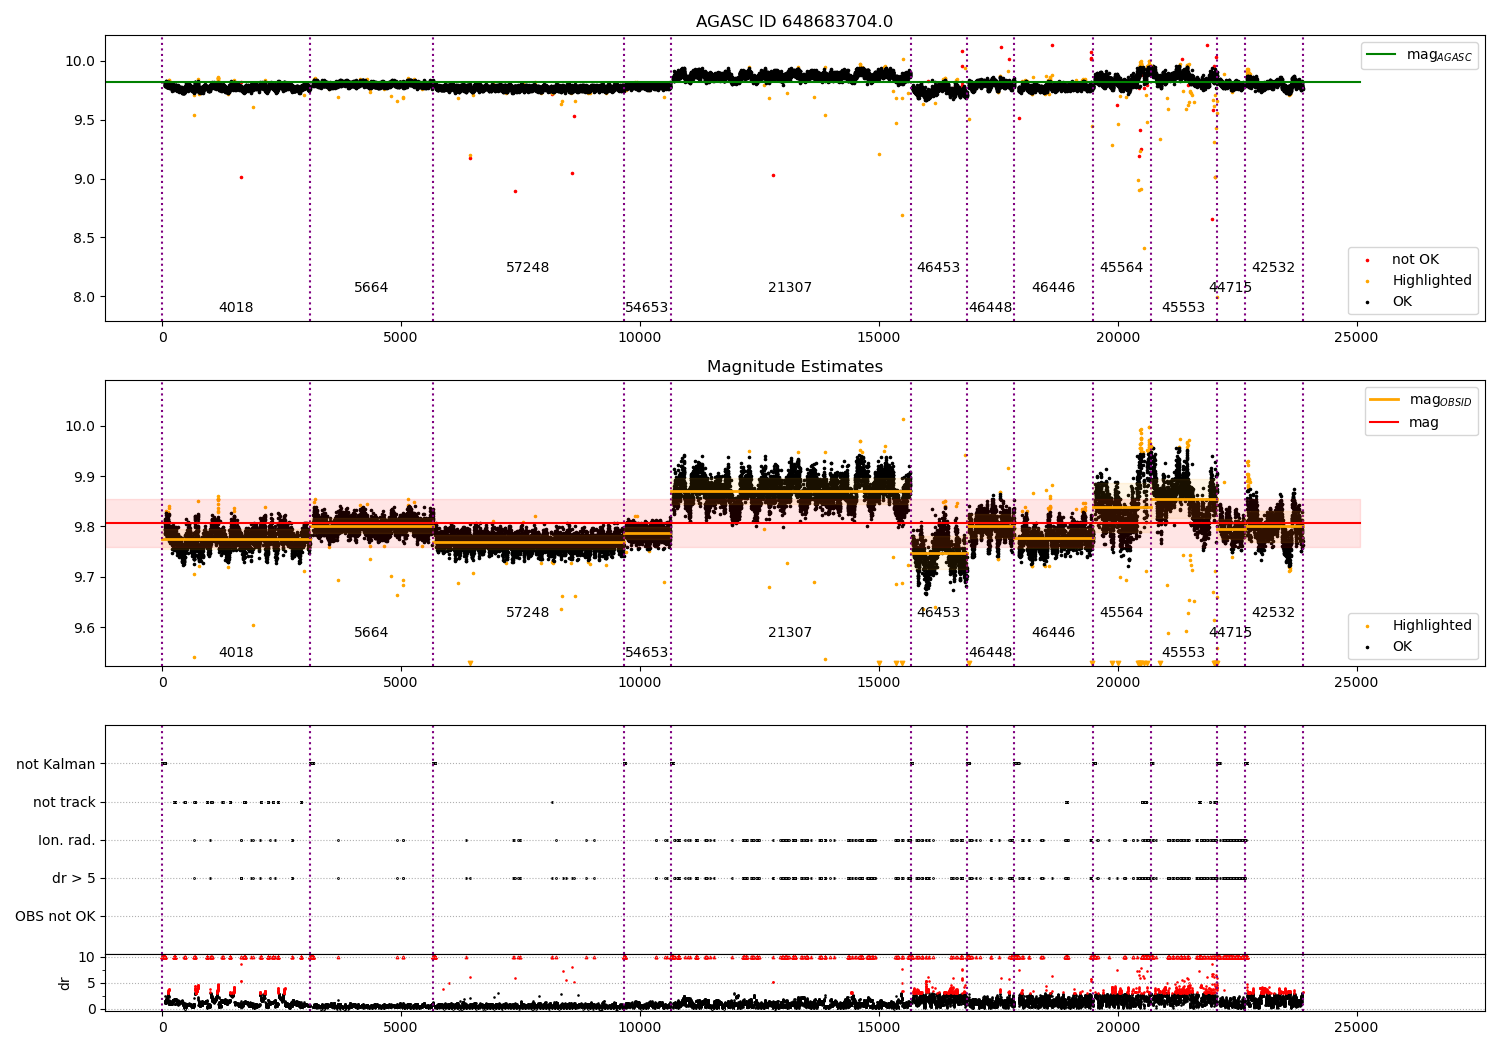Click the red 'mag' legend line sample
Viewport: 1500px width, 1050px height.
[x=1386, y=423]
